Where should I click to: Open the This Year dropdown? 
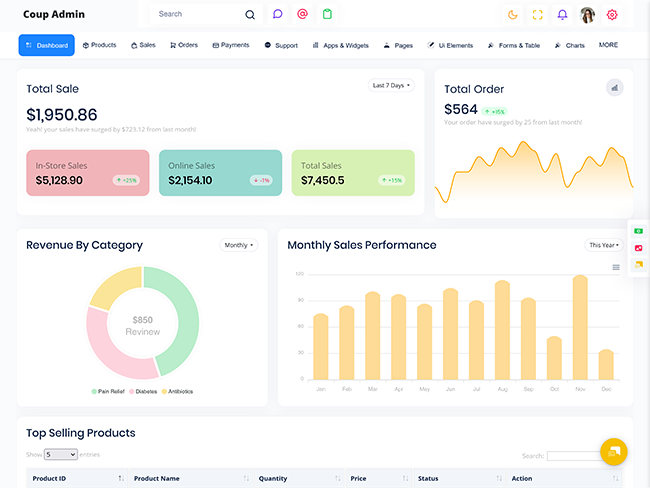coord(604,245)
